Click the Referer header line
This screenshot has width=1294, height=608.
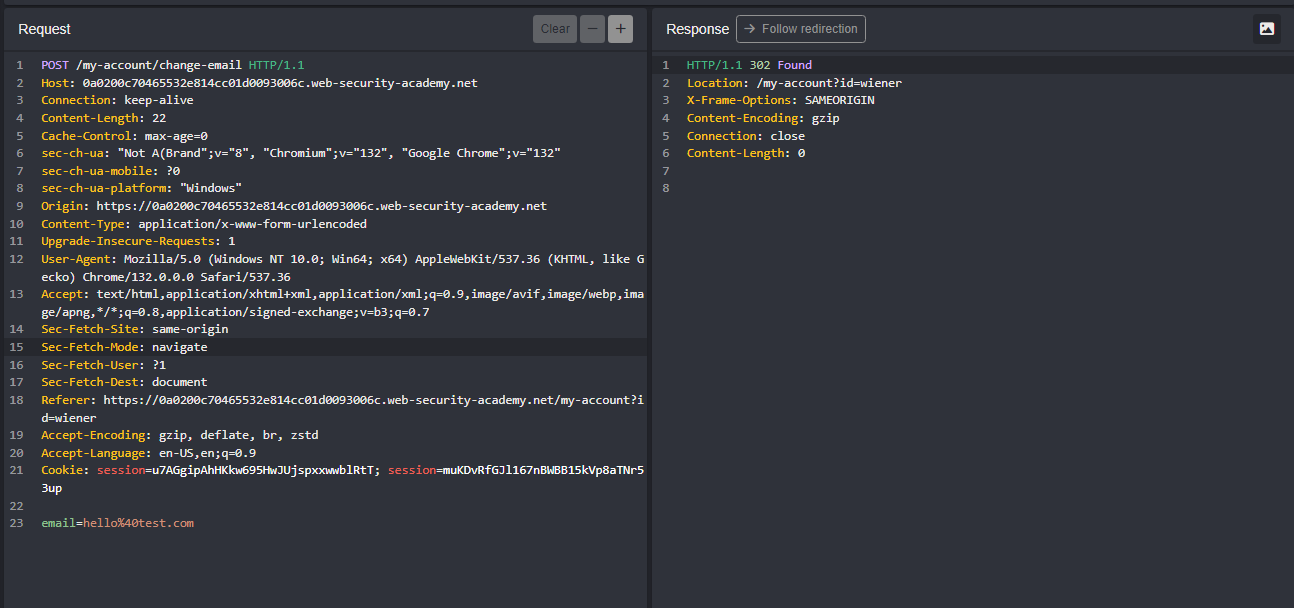(x=340, y=400)
